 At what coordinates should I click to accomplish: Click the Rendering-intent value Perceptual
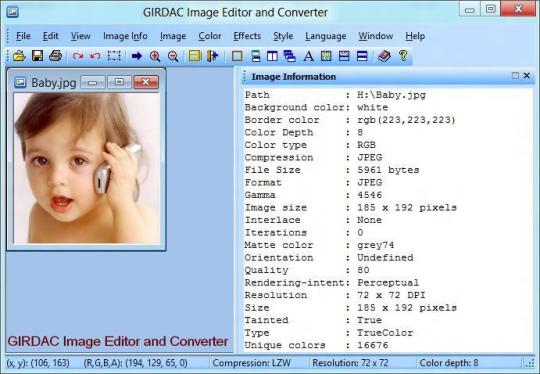[388, 283]
